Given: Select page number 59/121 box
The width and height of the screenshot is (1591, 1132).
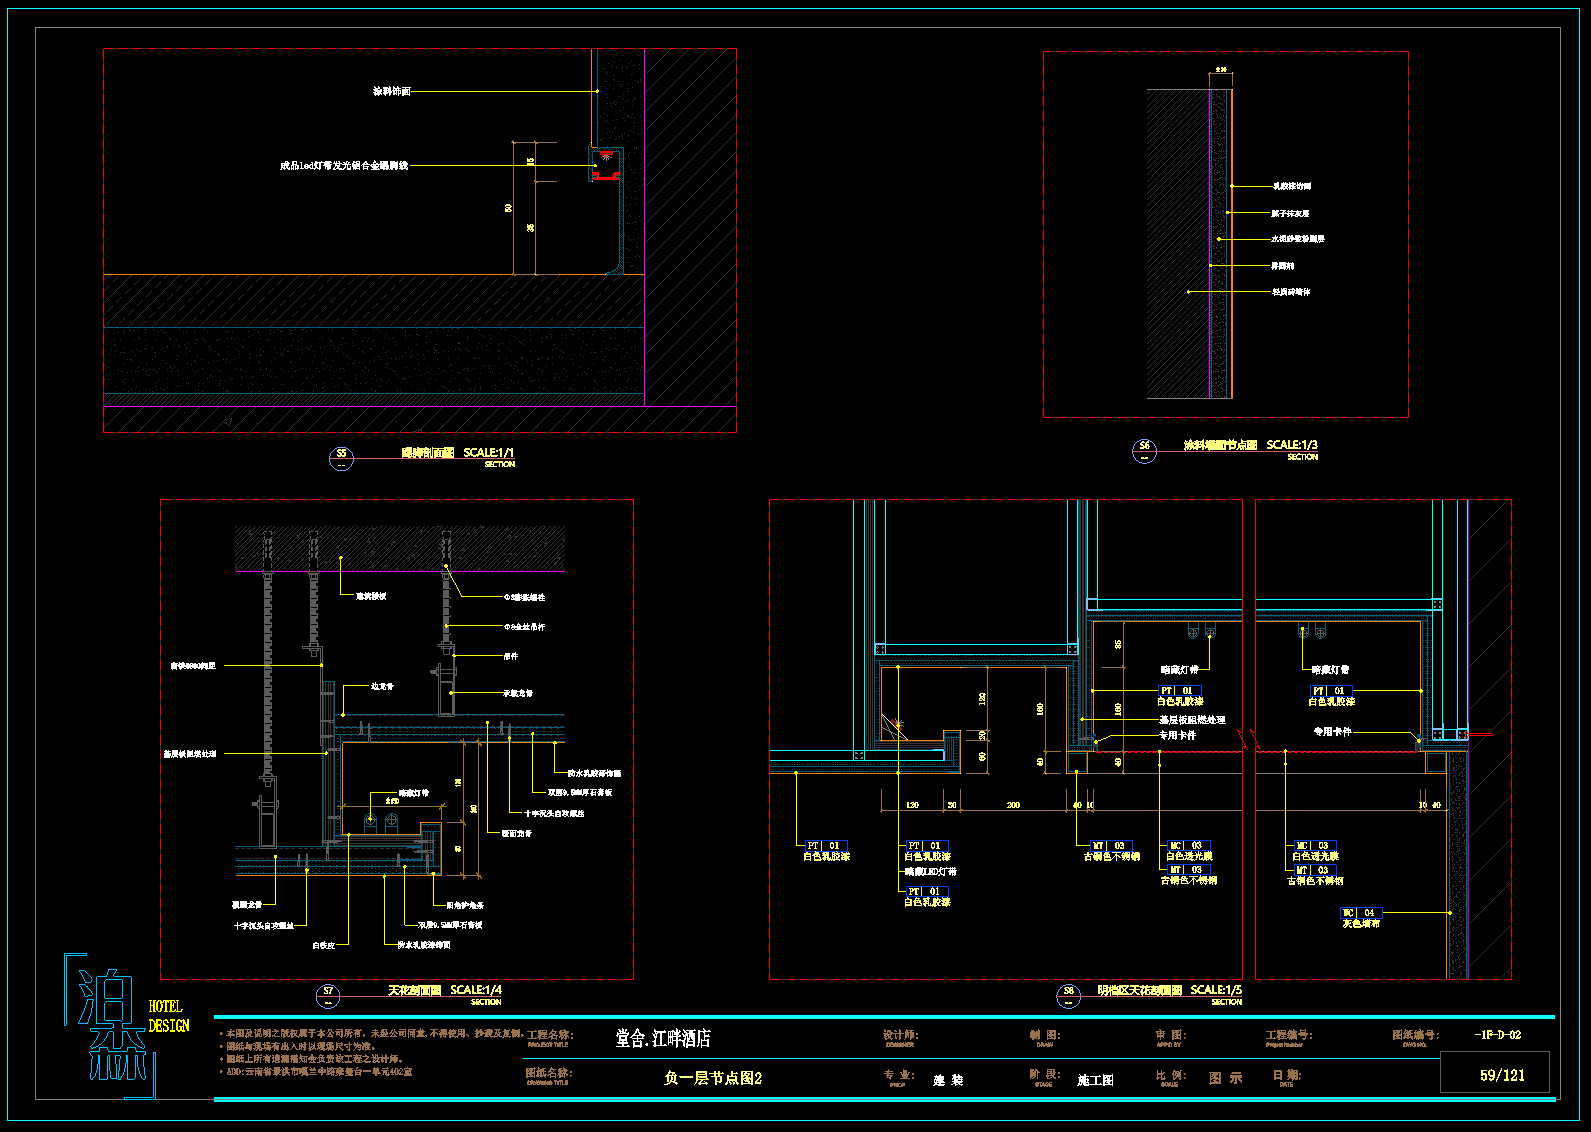Looking at the screenshot, I should pyautogui.click(x=1502, y=1075).
